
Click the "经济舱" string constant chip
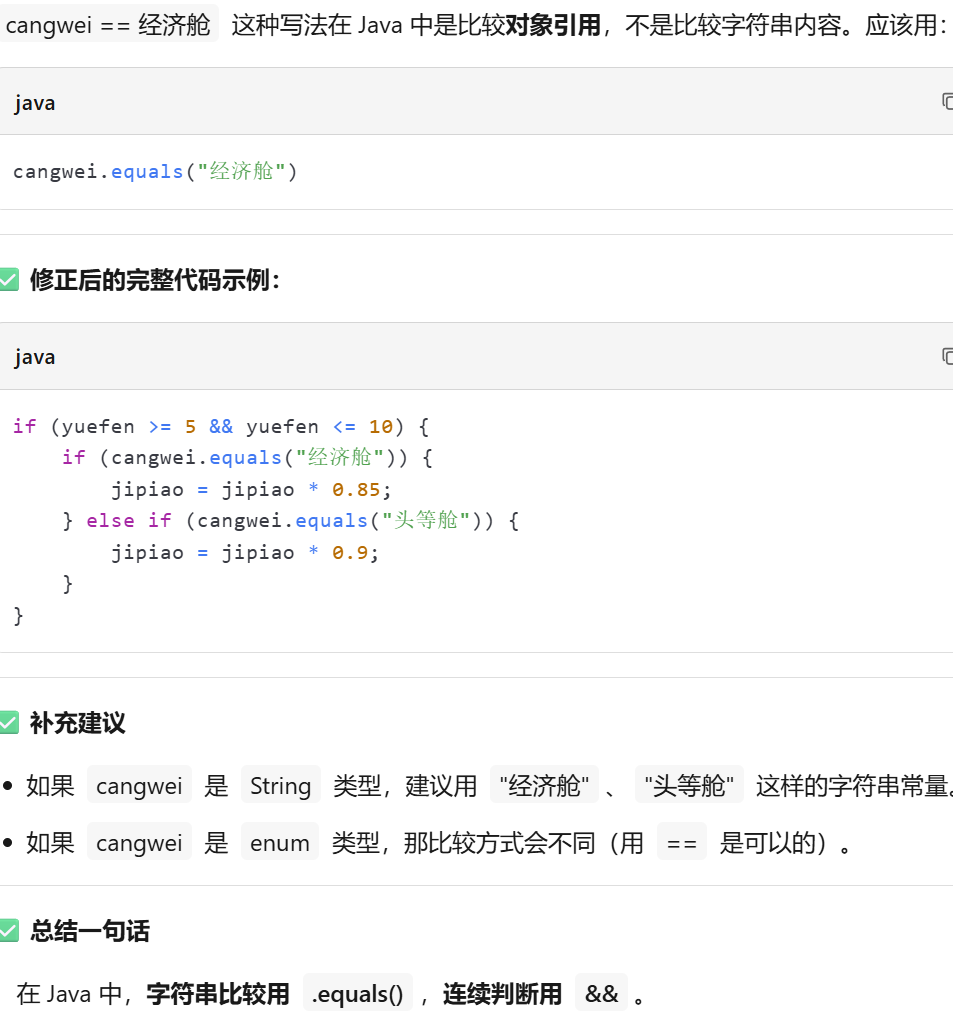pos(544,786)
